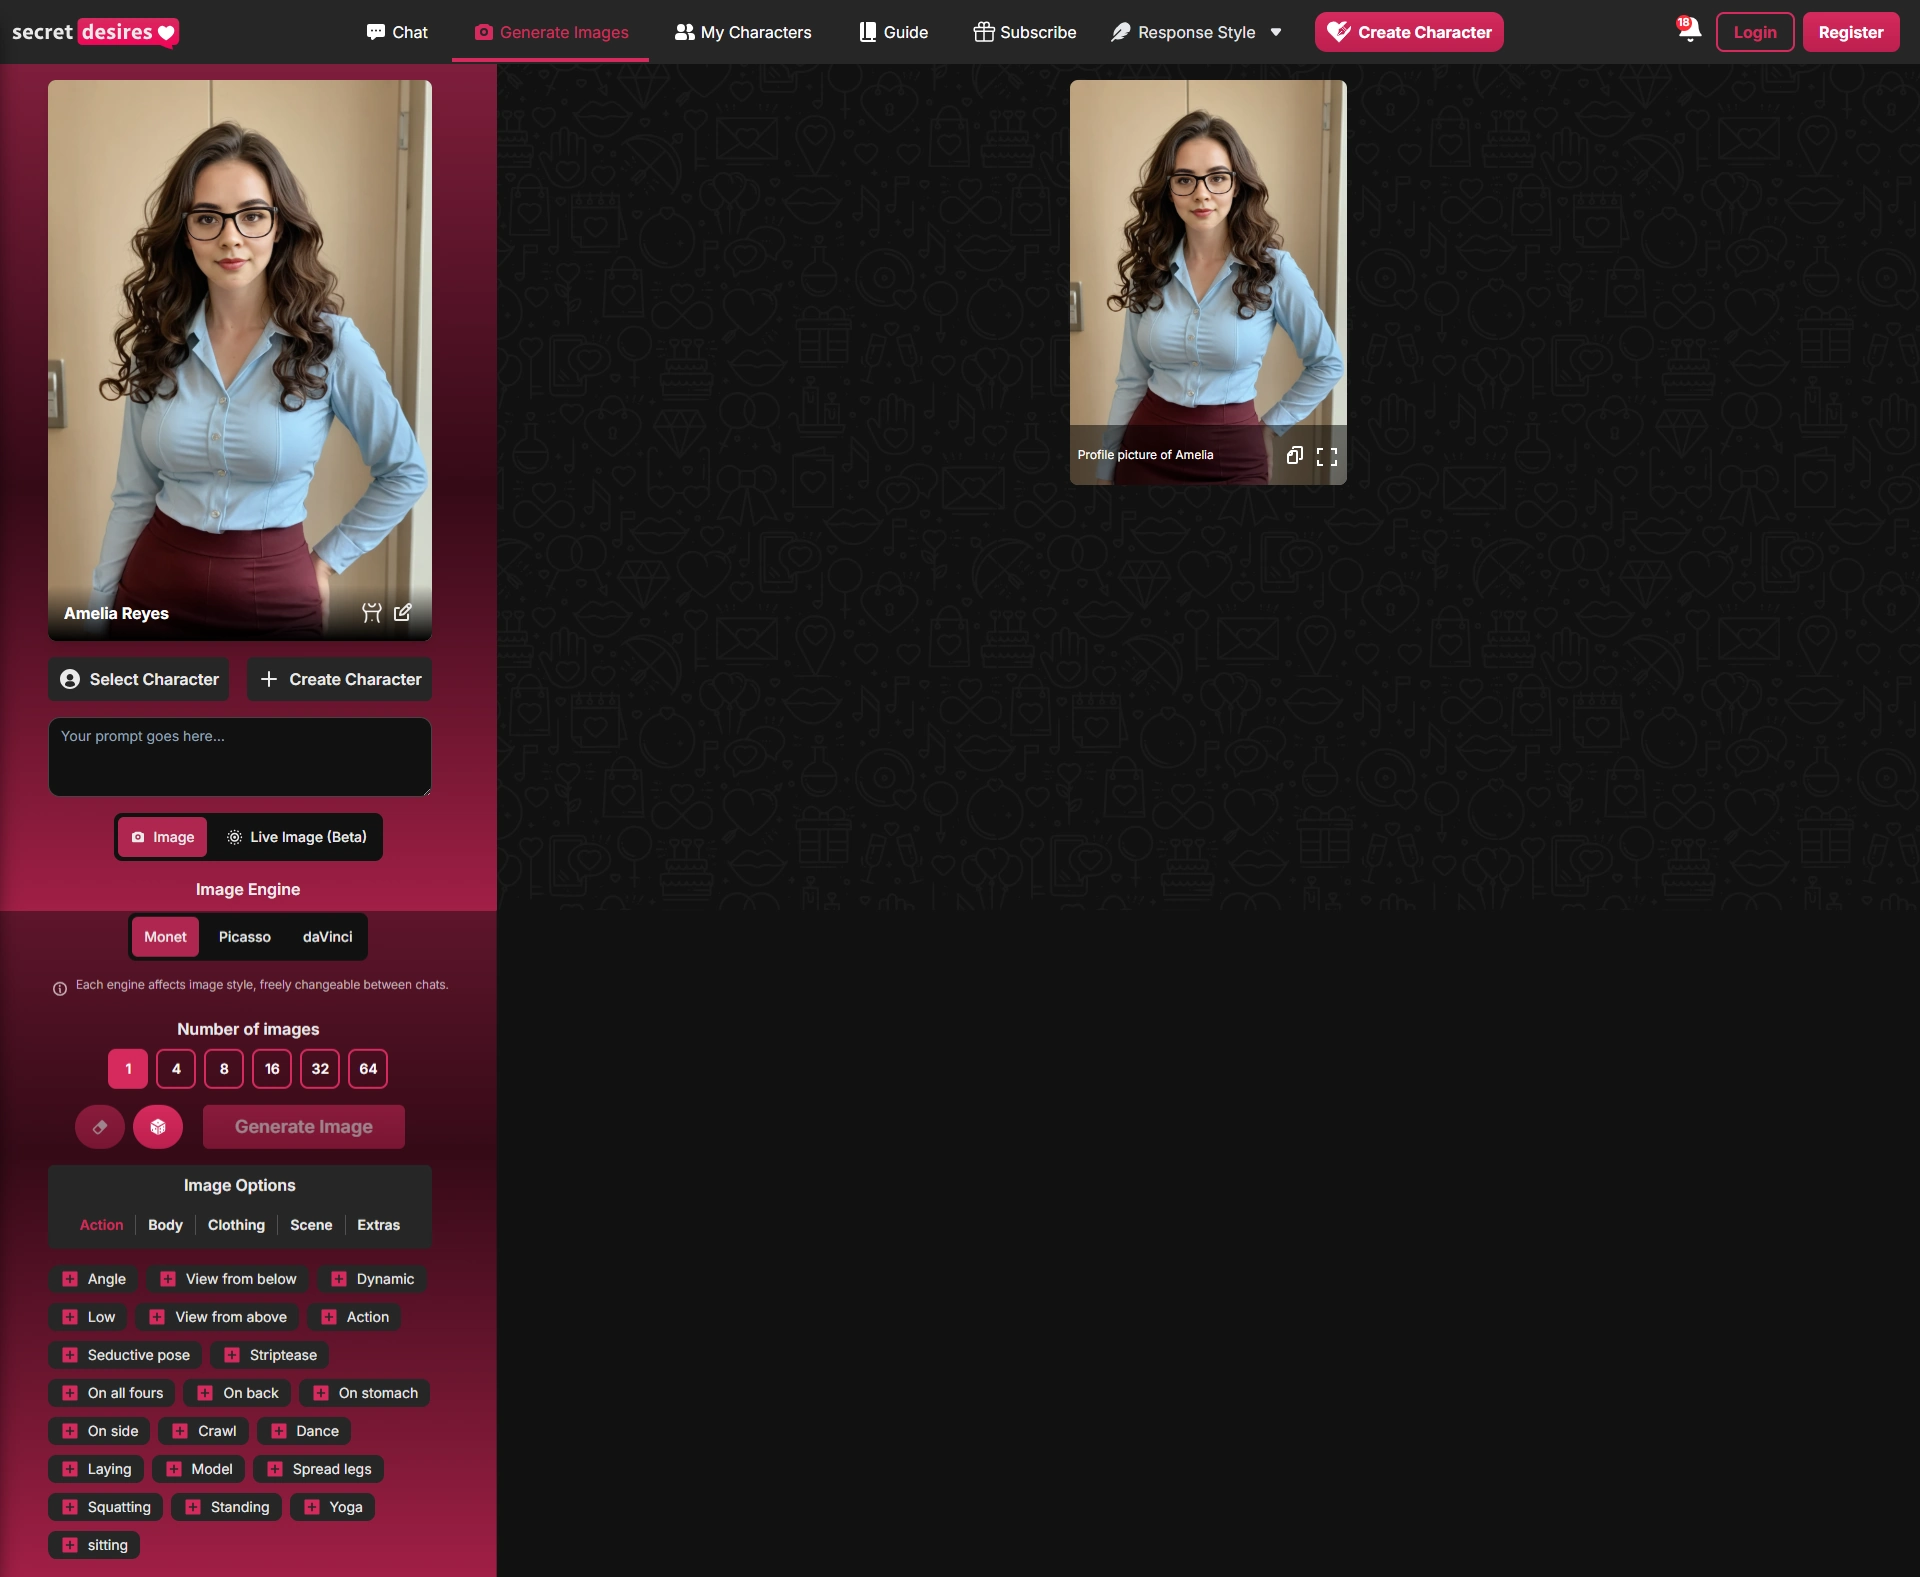Screen dimensions: 1920x1577
Task: Open notifications via the bell icon
Action: click(1687, 31)
